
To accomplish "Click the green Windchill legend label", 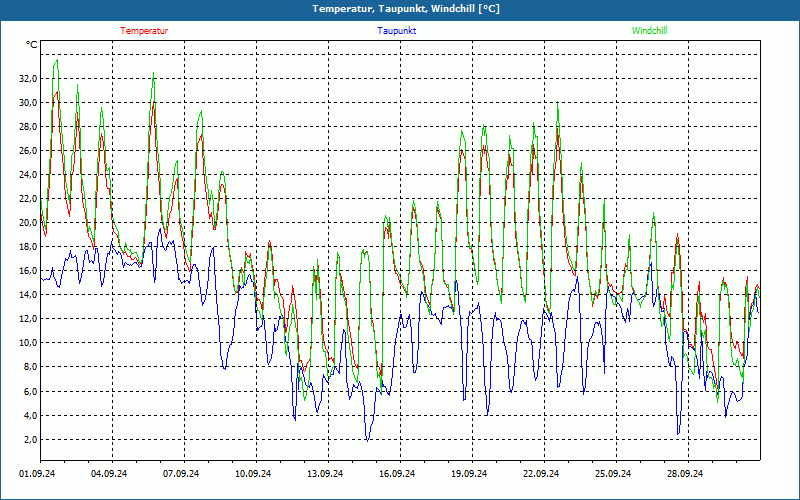I will click(x=649, y=31).
